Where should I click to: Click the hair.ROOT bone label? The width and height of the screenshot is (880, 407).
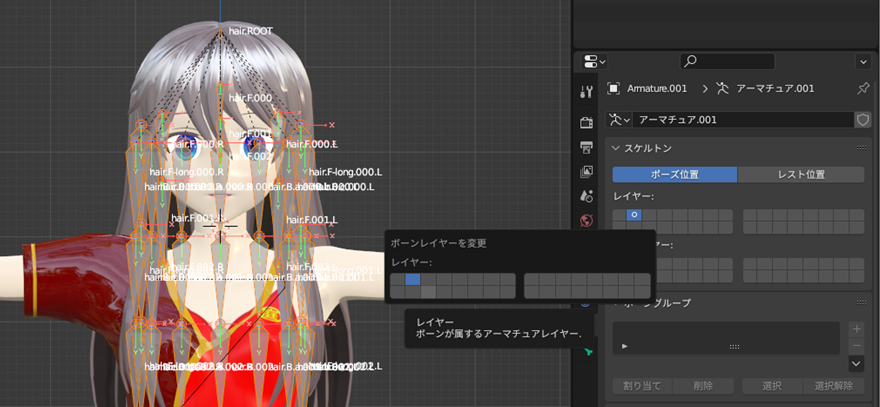[250, 31]
